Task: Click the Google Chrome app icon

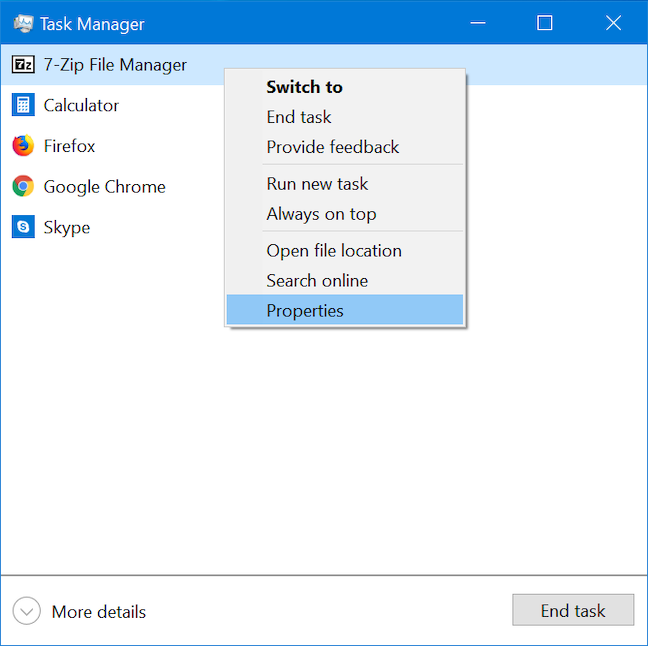Action: pos(23,186)
